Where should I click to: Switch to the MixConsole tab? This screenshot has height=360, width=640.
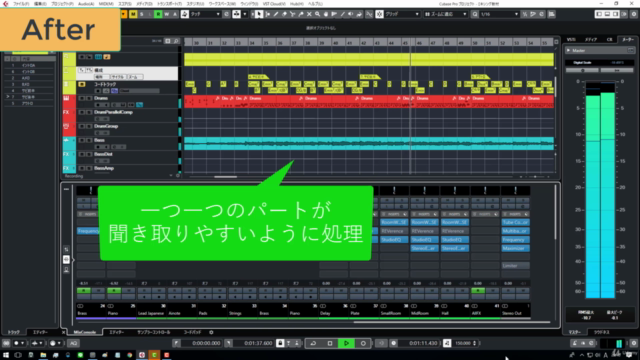[x=85, y=332]
